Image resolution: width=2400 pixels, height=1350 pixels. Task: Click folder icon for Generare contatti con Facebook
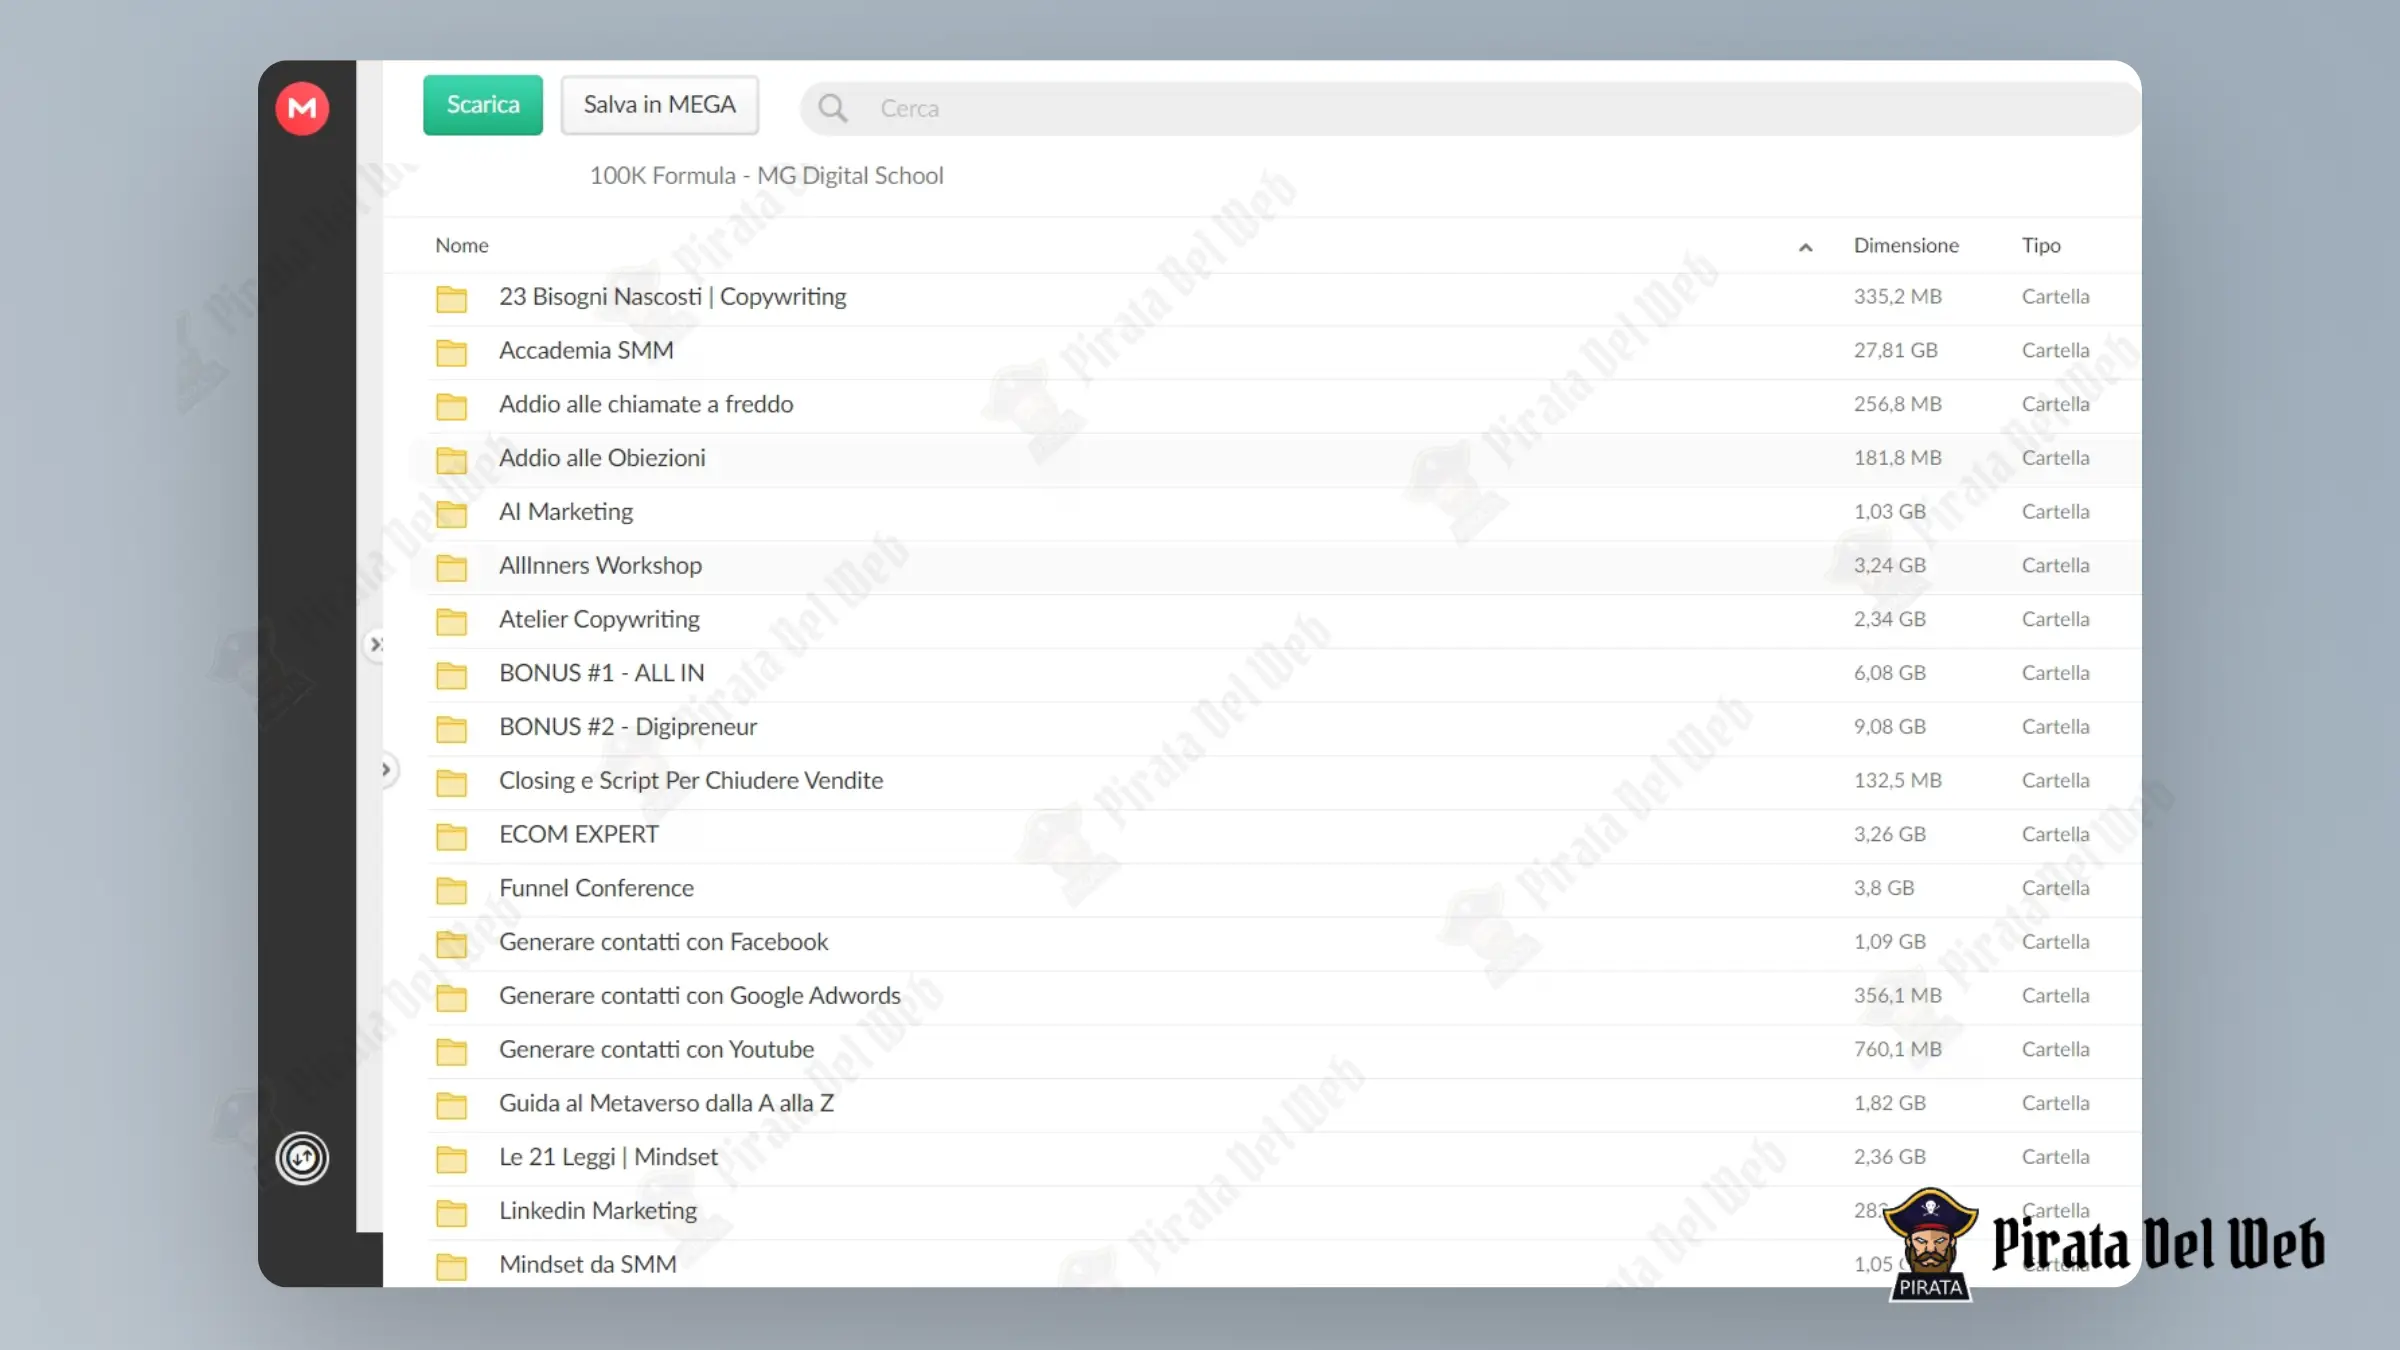451,944
